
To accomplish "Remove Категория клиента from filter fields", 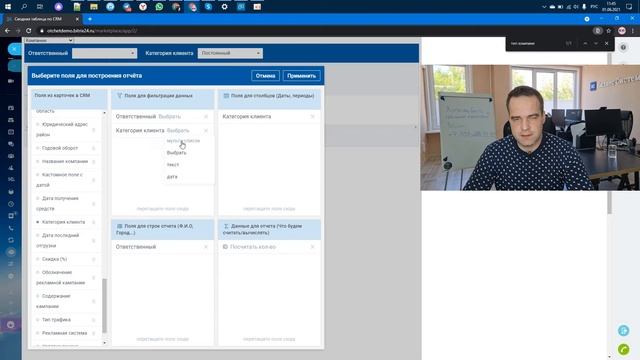I will 206,131.
